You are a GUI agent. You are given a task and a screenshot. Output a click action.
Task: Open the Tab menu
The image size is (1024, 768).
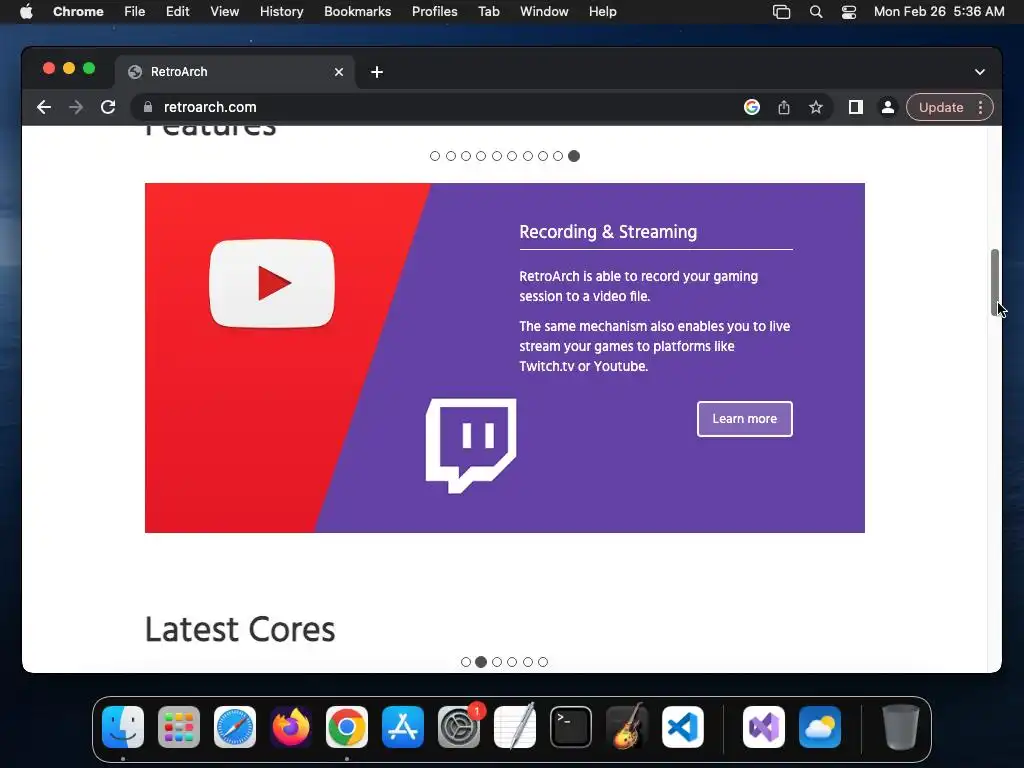(x=488, y=12)
